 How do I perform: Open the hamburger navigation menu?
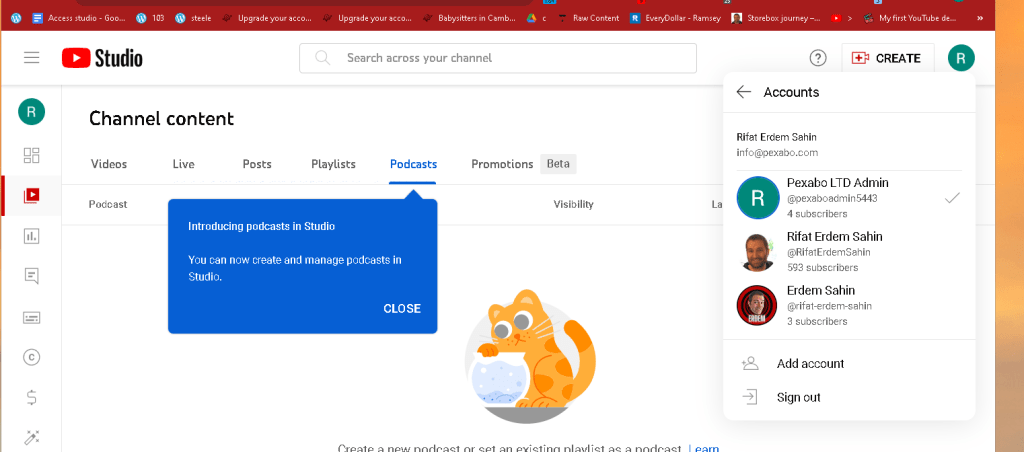point(31,58)
